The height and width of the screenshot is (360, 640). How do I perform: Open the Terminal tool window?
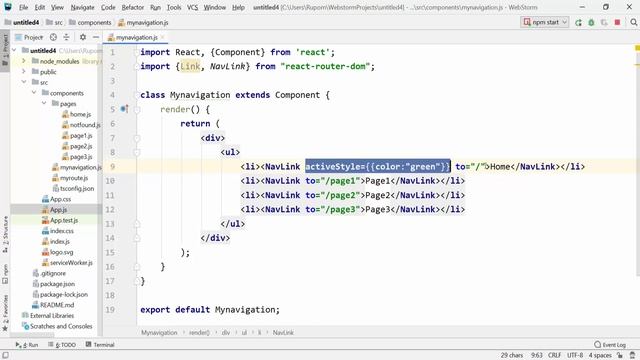(100, 344)
